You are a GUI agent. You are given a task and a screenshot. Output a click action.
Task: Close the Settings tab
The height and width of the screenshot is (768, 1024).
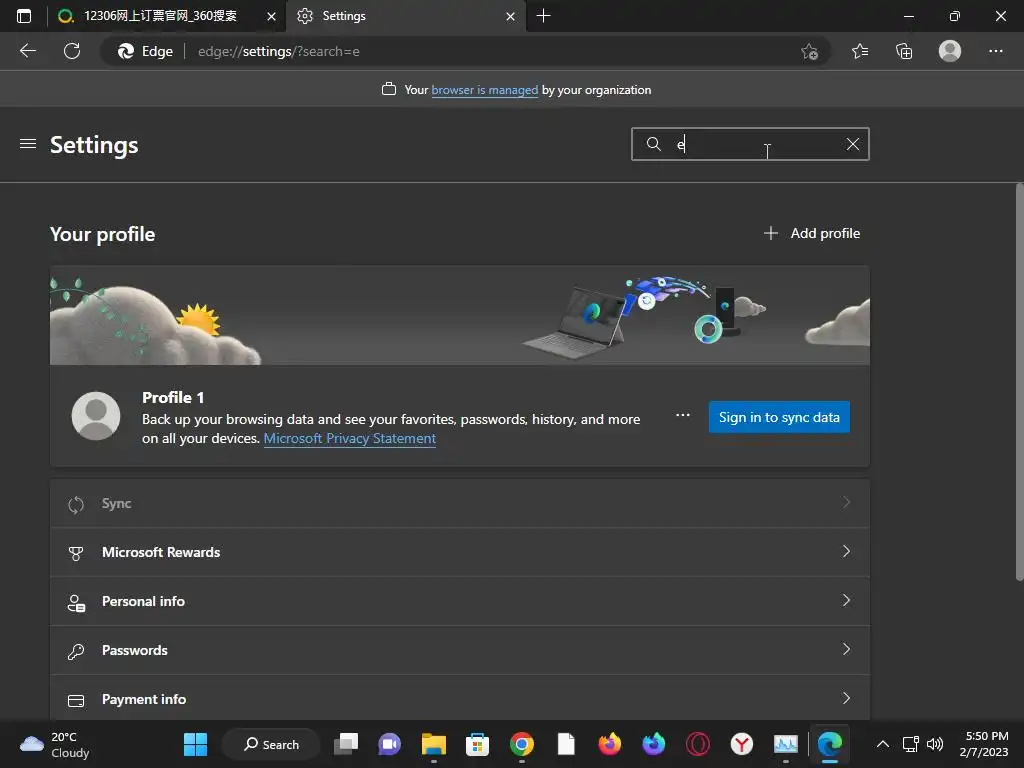510,16
